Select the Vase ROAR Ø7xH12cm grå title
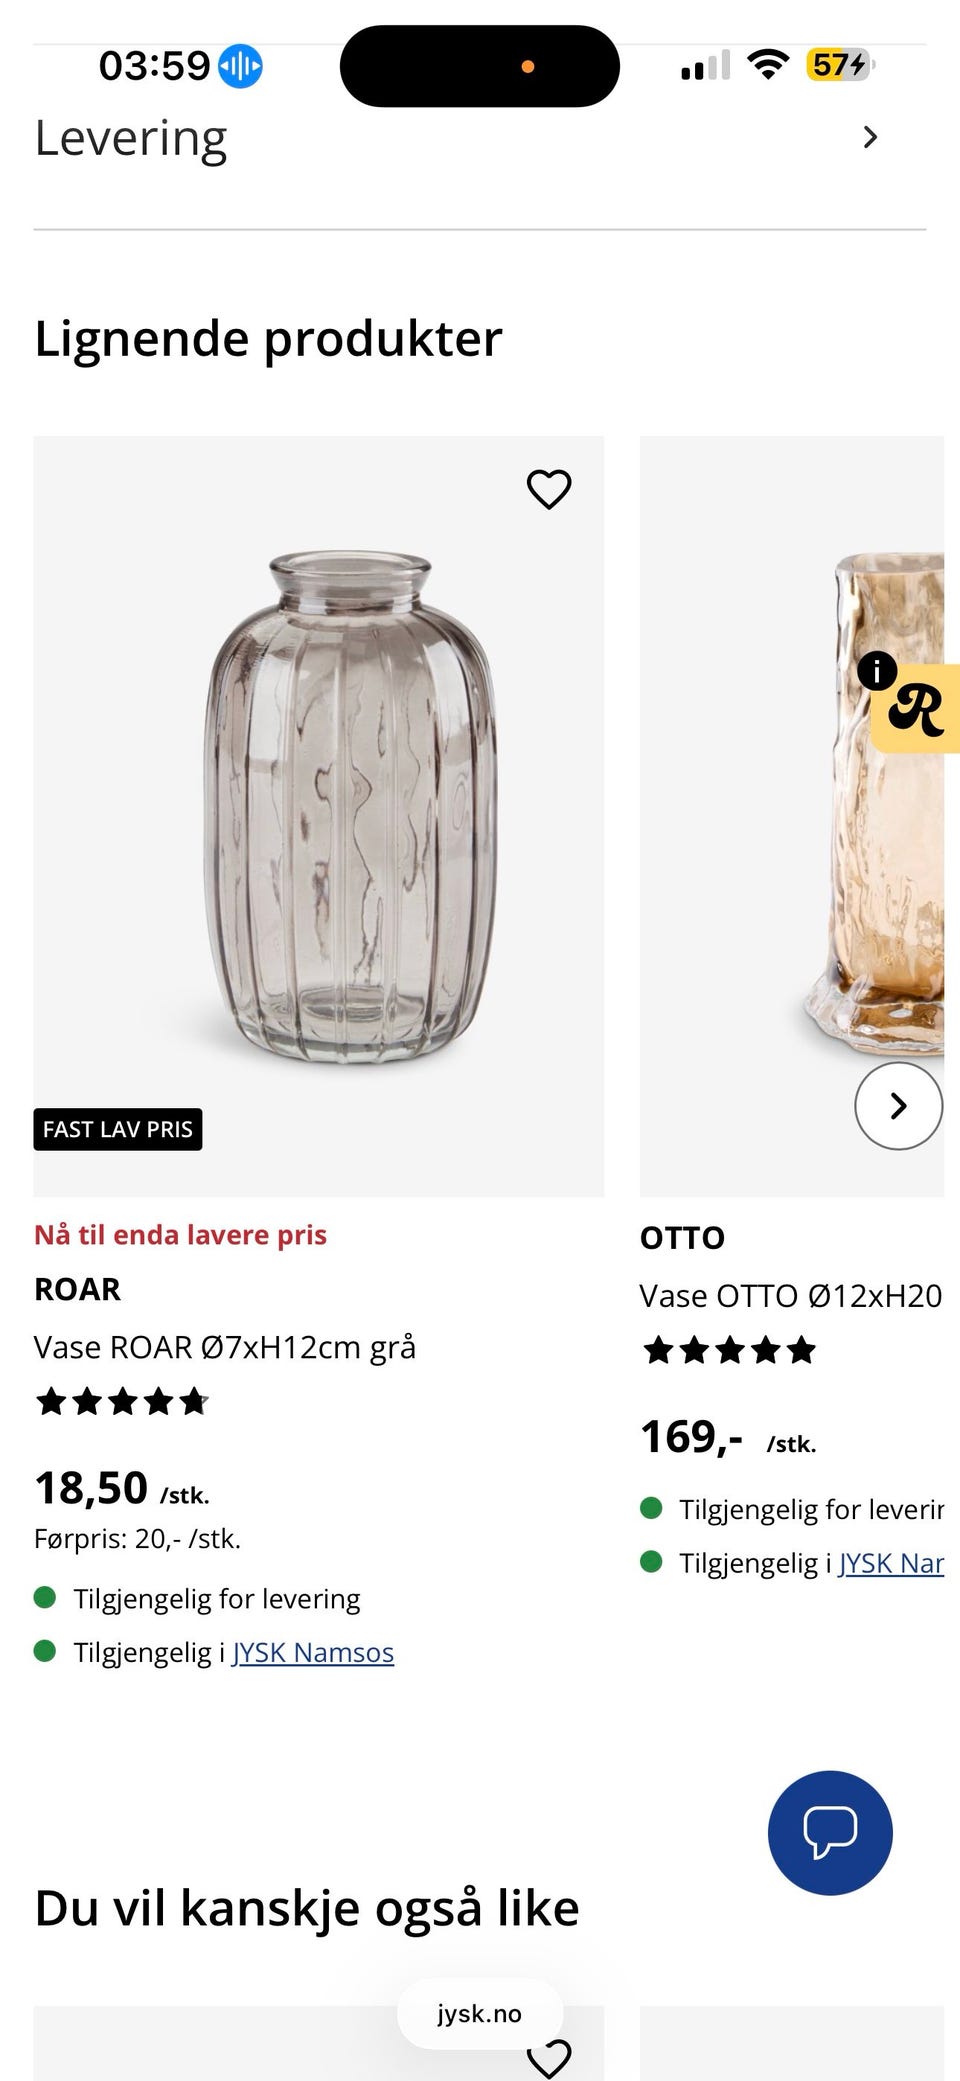The height and width of the screenshot is (2081, 960). [225, 1347]
